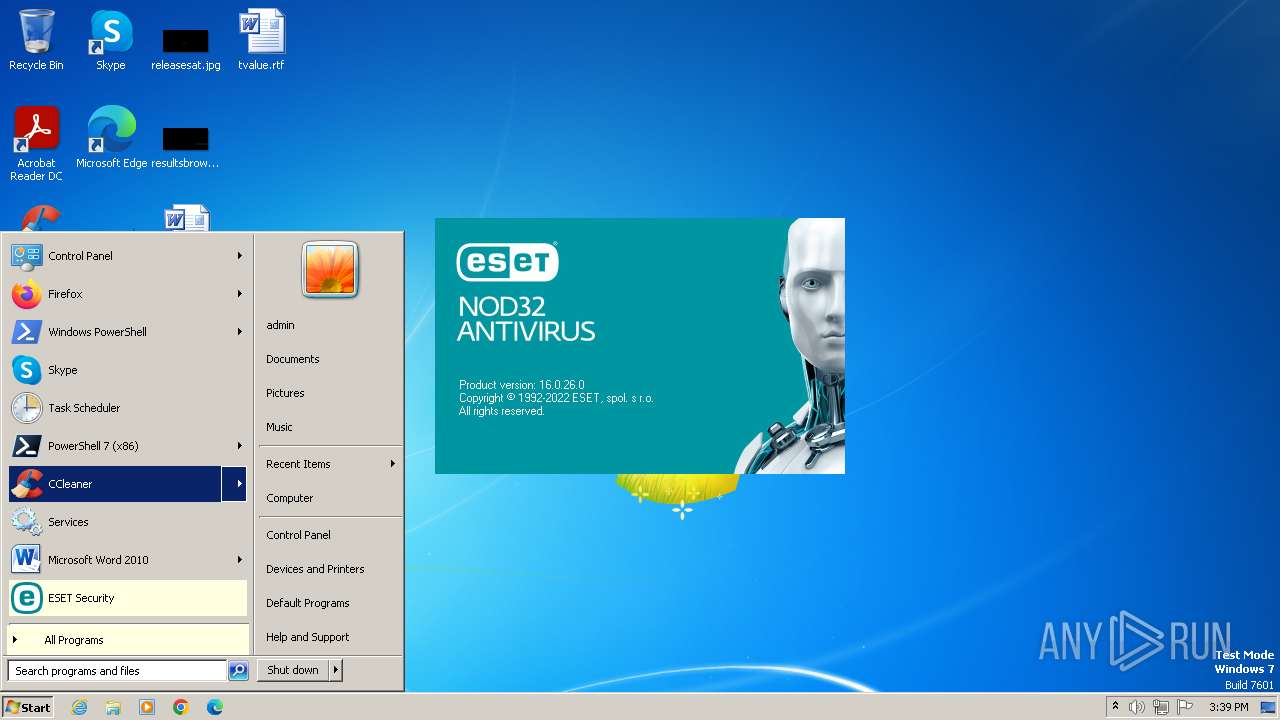The height and width of the screenshot is (720, 1280).
Task: Click the network tray icon
Action: pyautogui.click(x=1161, y=707)
